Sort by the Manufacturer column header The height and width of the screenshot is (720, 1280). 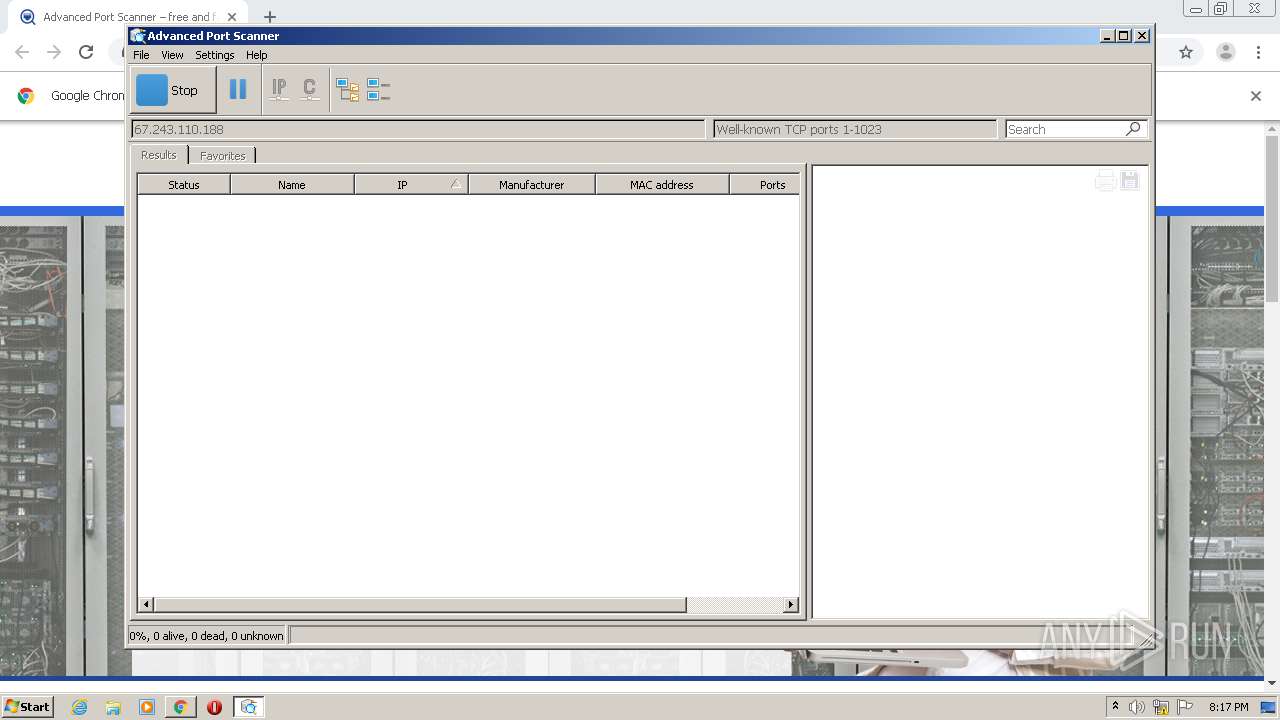532,185
